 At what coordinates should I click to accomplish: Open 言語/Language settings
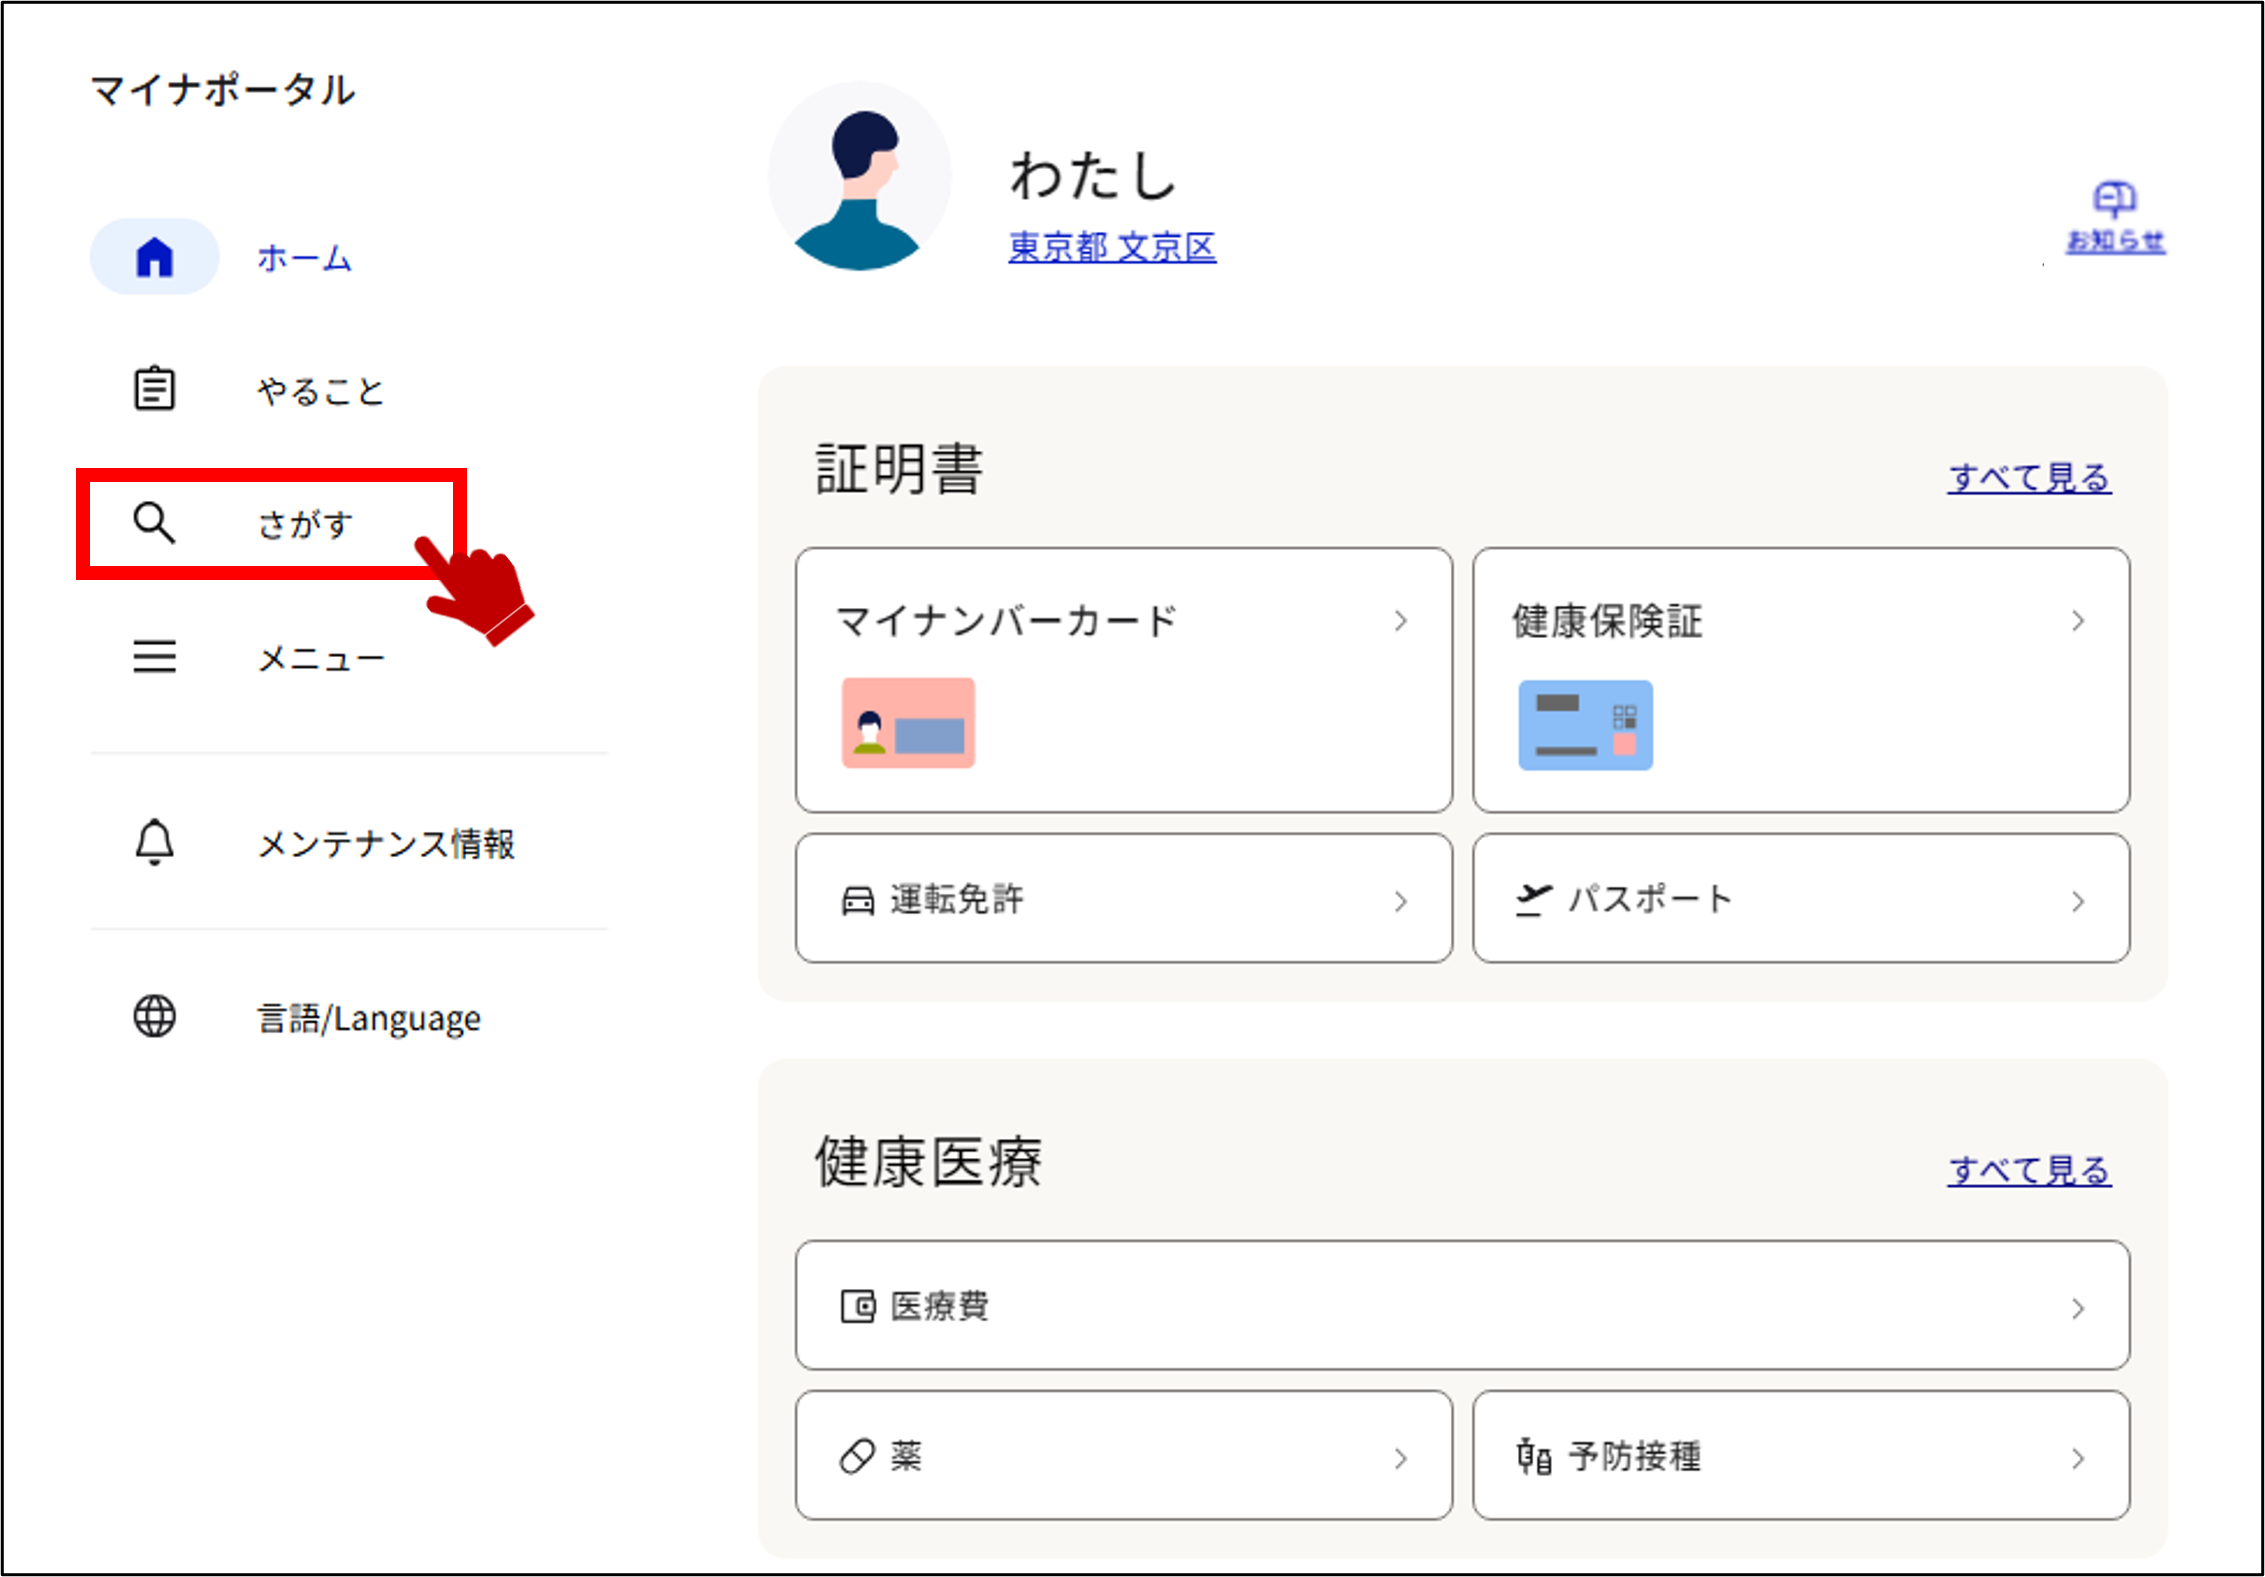[x=369, y=1018]
